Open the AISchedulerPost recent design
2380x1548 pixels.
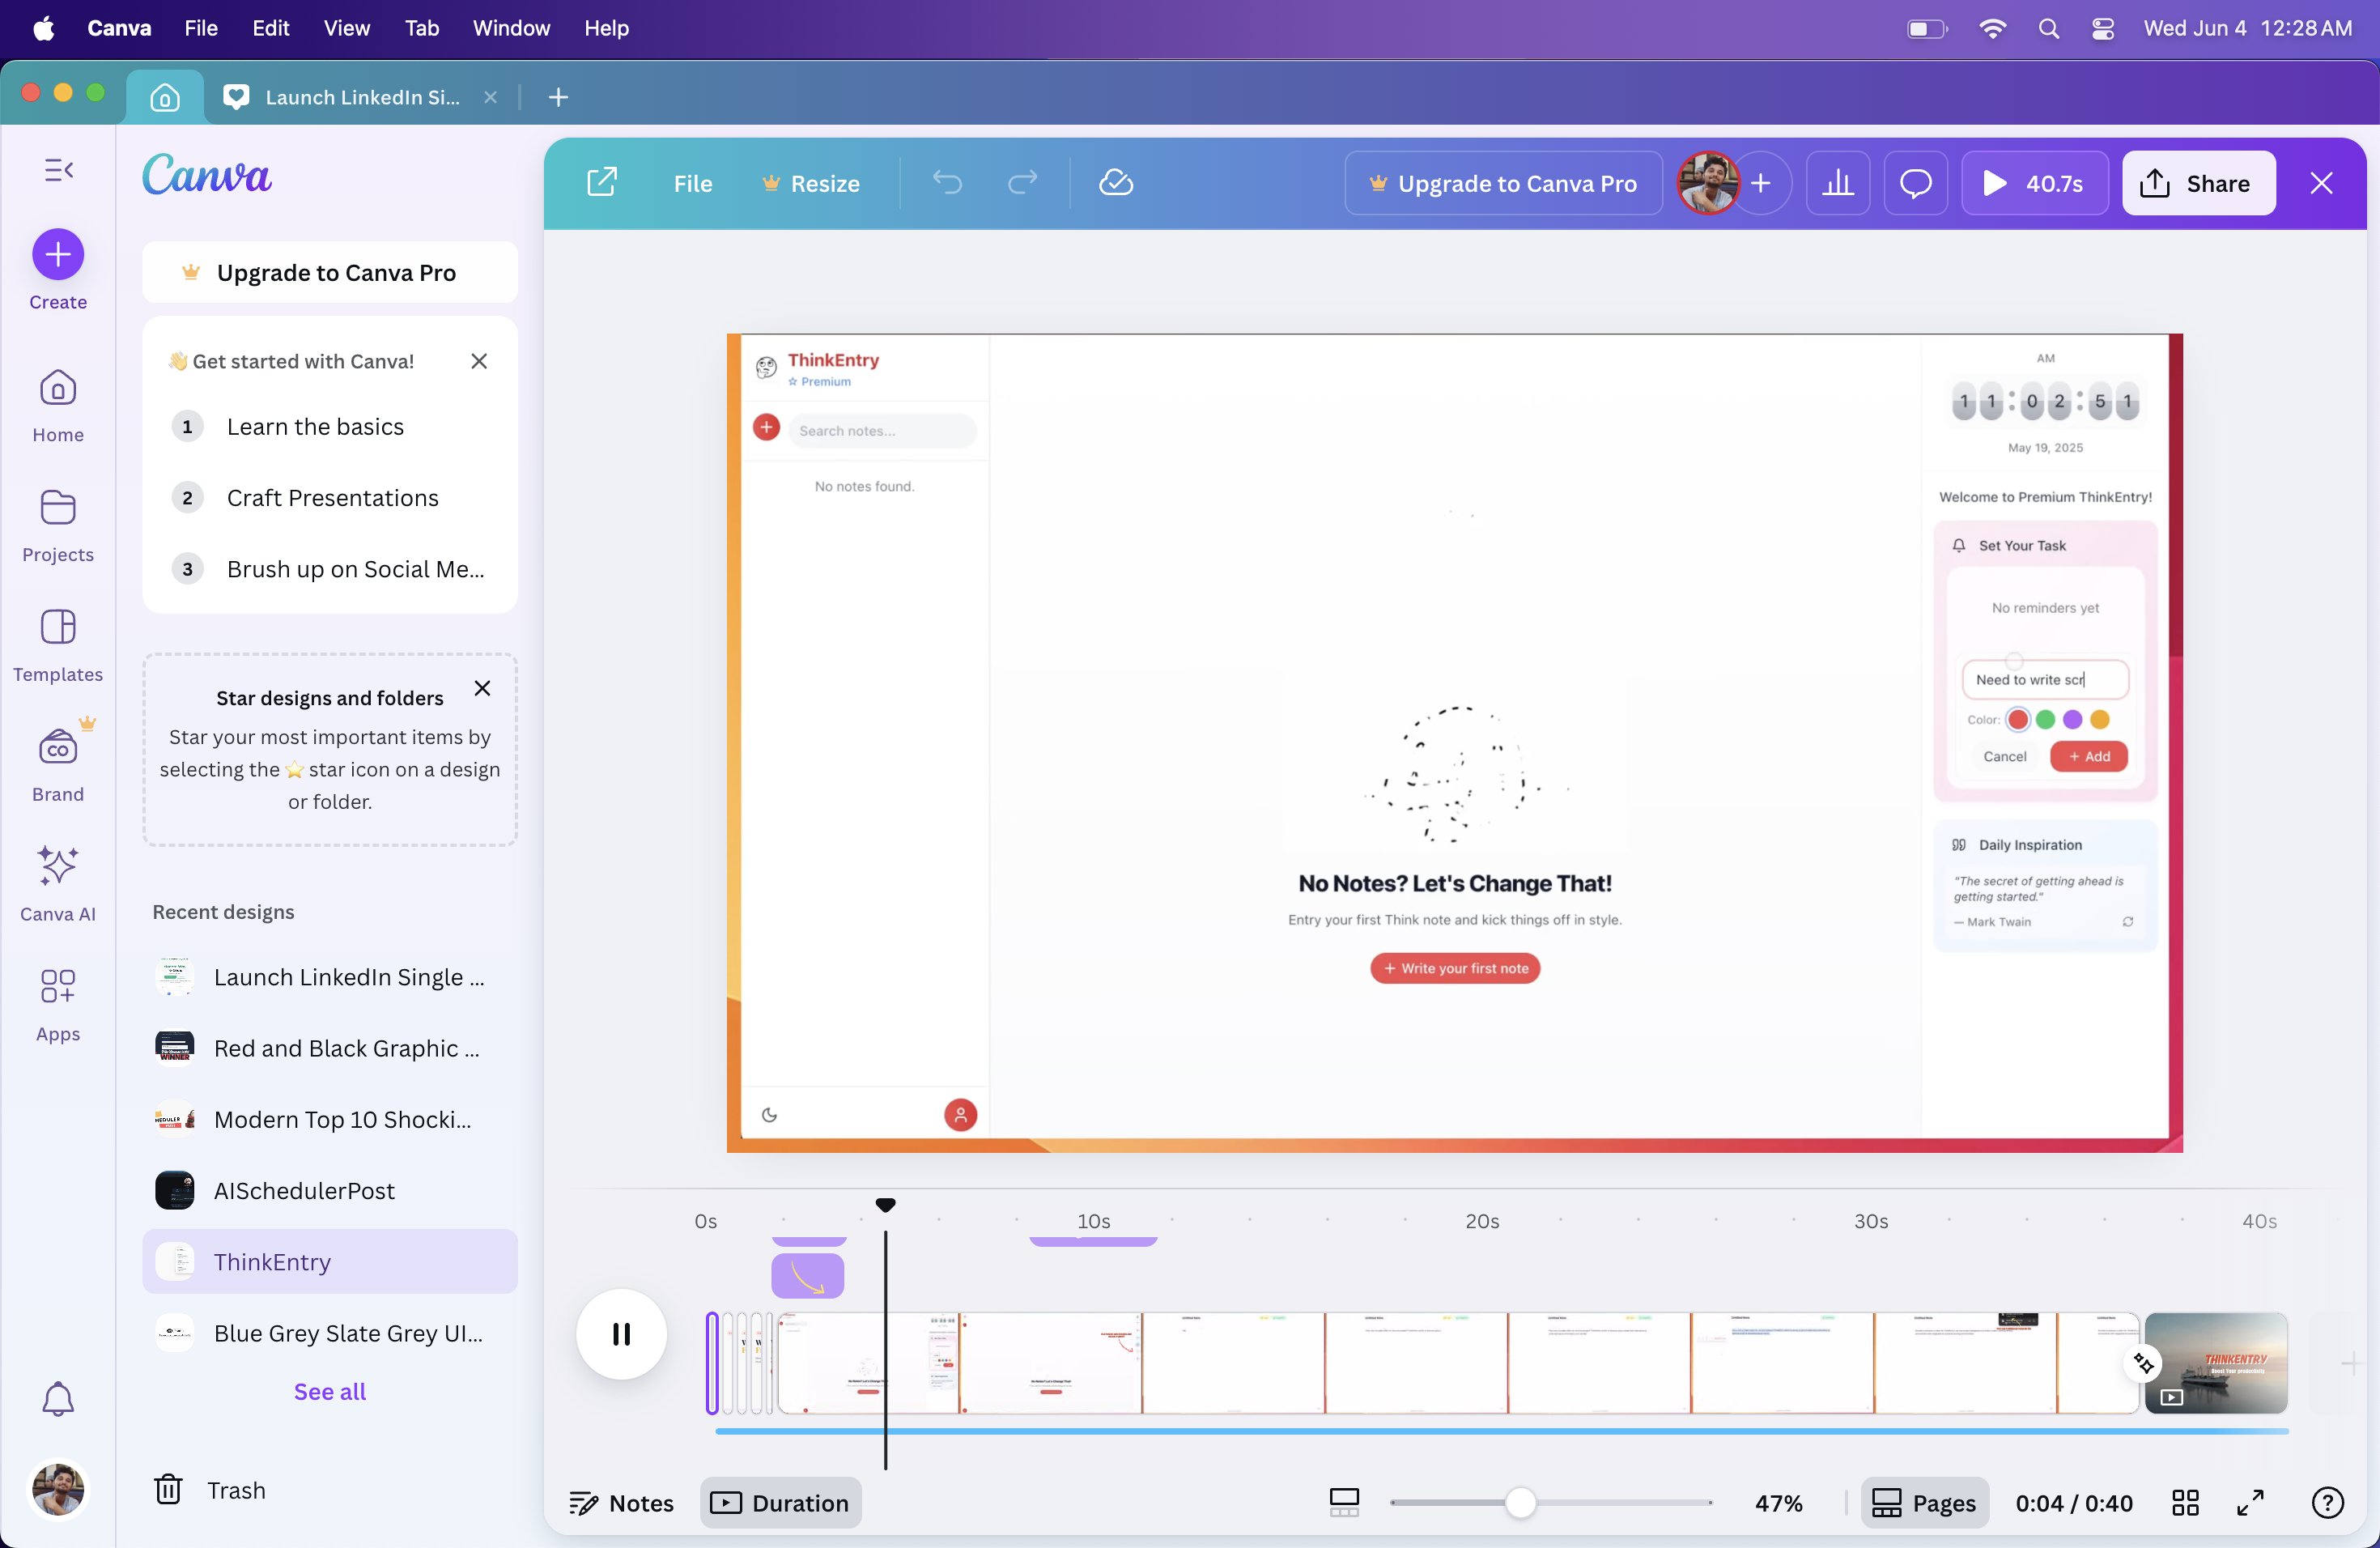tap(330, 1191)
